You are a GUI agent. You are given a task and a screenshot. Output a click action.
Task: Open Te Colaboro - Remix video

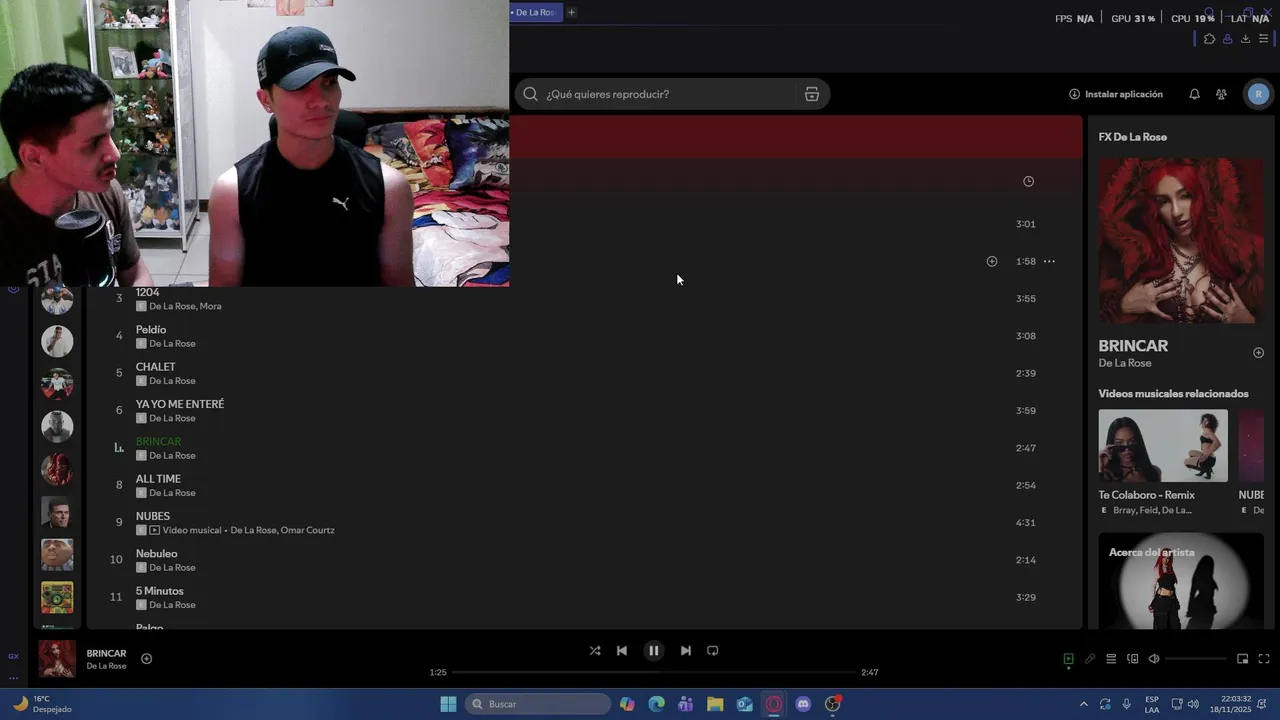click(1163, 446)
